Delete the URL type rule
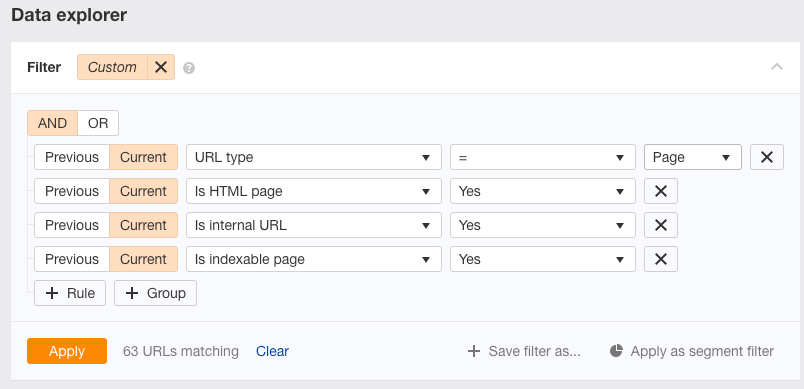 [767, 157]
